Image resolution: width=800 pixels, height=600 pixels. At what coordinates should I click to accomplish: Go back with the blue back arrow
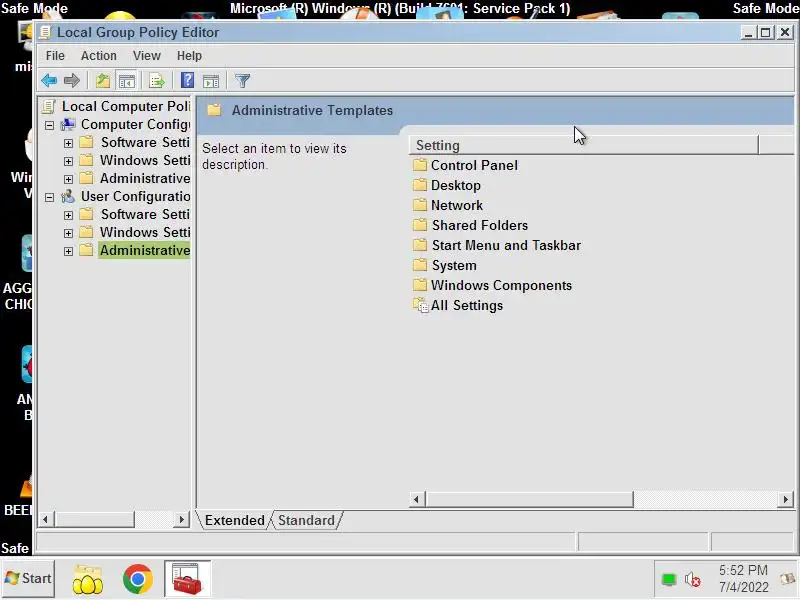(49, 80)
